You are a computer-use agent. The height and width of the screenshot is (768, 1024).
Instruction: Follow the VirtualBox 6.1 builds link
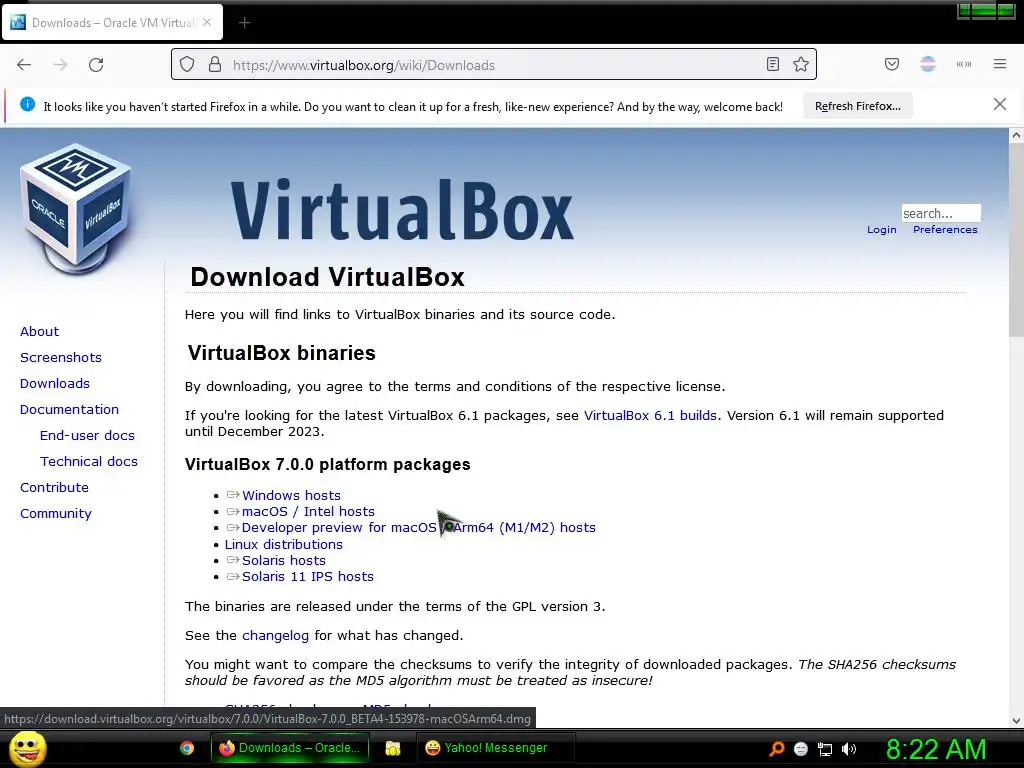click(650, 415)
